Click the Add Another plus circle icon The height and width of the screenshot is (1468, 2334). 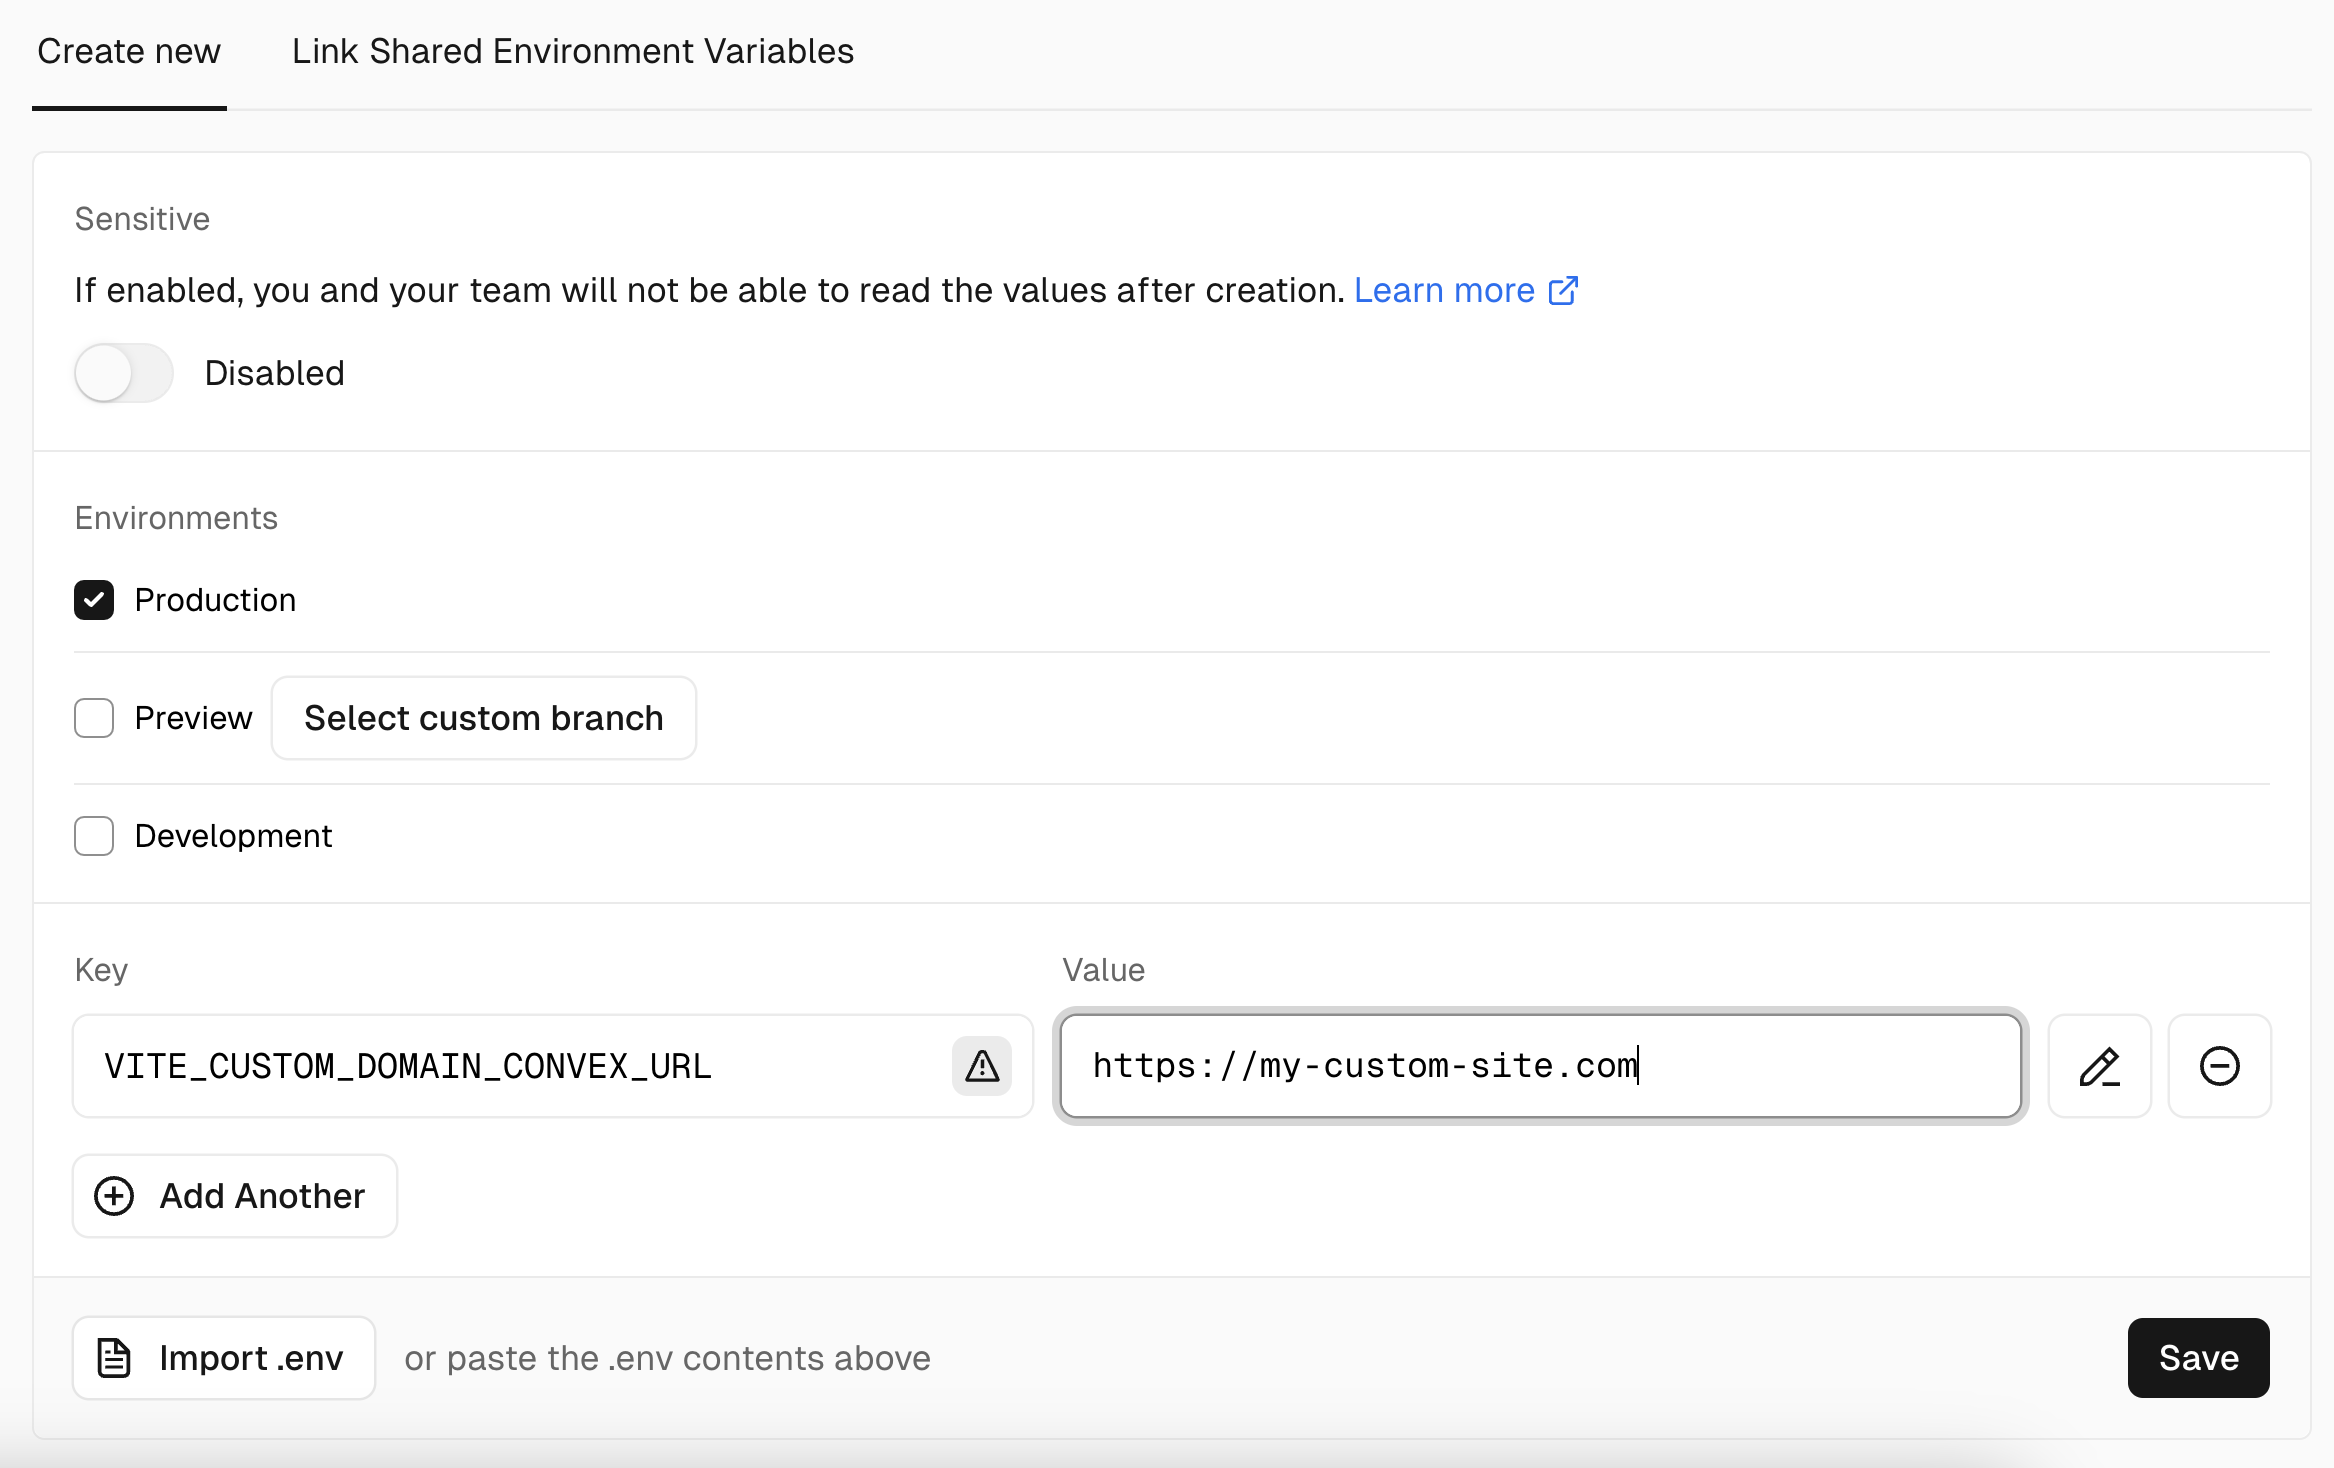coord(117,1196)
